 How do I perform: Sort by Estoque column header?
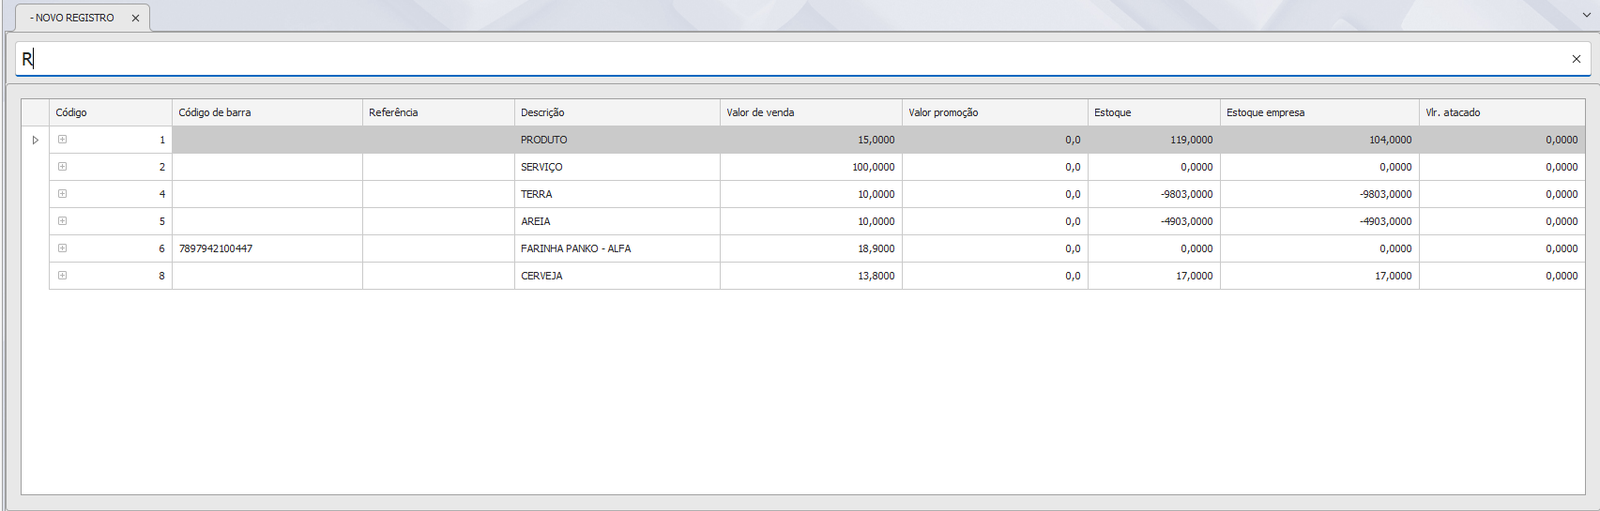pyautogui.click(x=1154, y=112)
